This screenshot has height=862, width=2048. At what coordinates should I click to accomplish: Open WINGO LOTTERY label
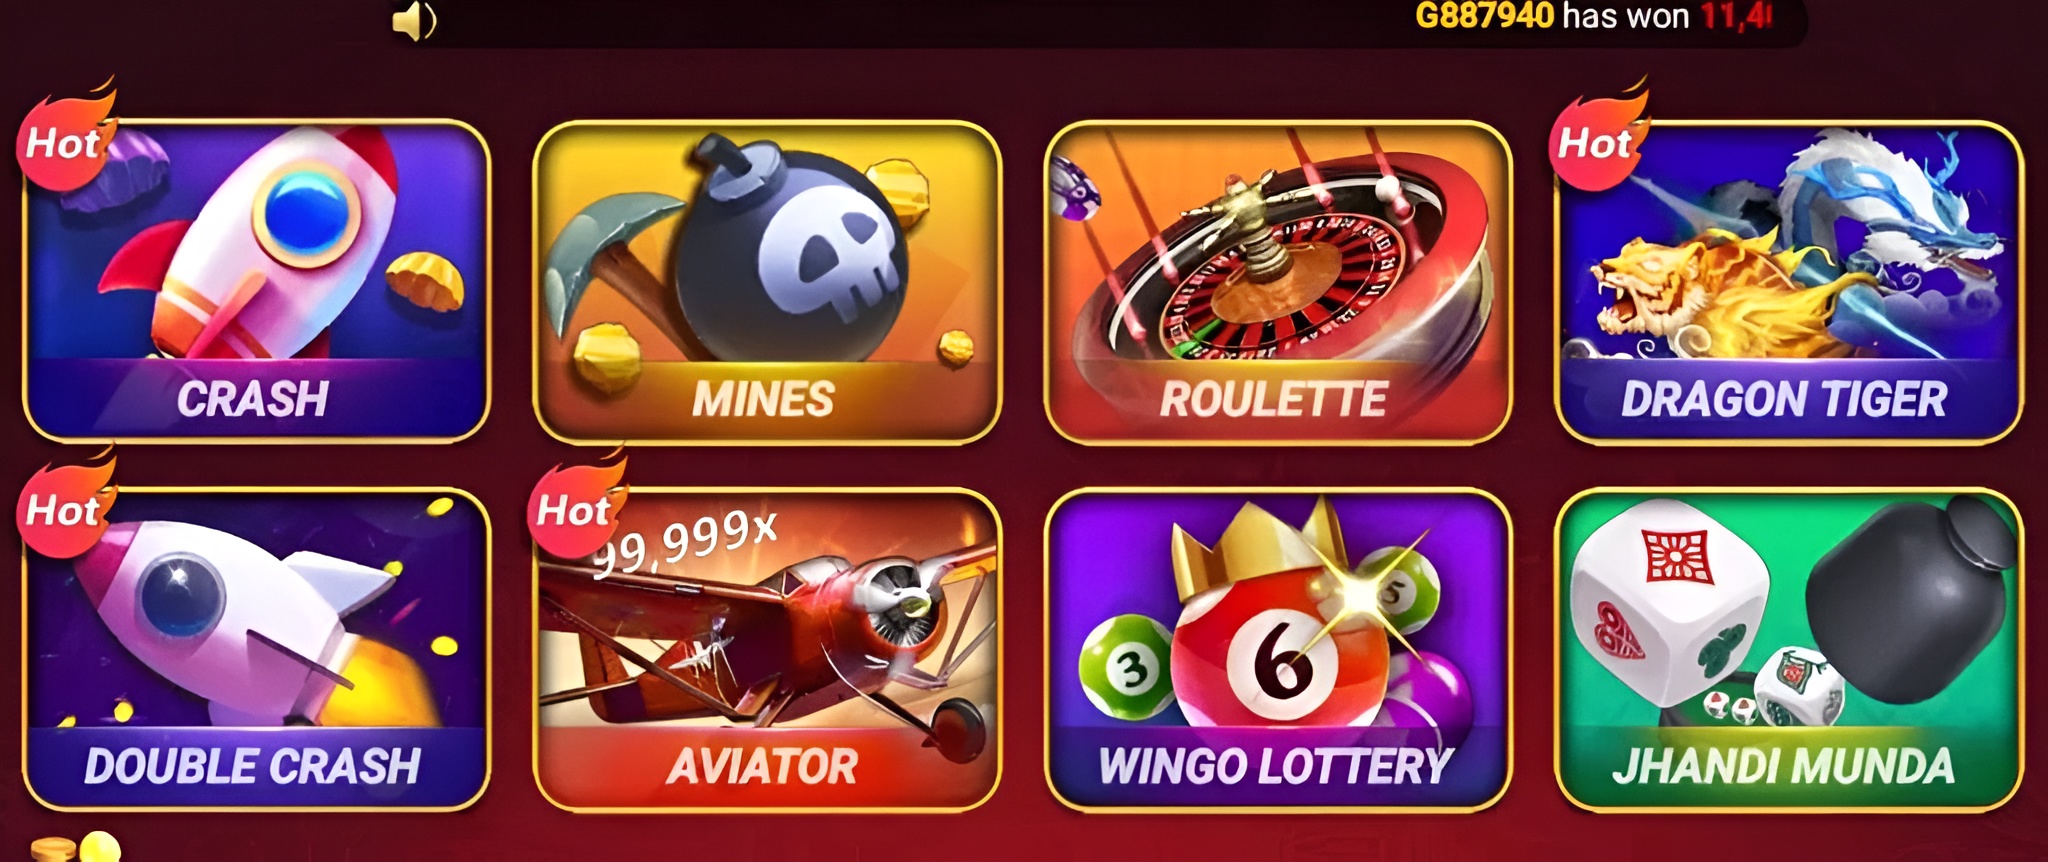click(1275, 767)
